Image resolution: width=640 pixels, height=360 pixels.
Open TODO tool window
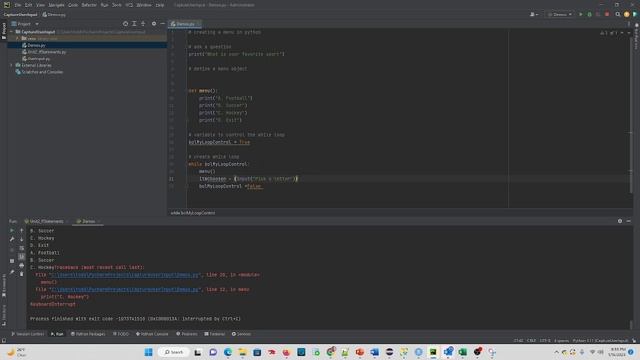(x=121, y=334)
